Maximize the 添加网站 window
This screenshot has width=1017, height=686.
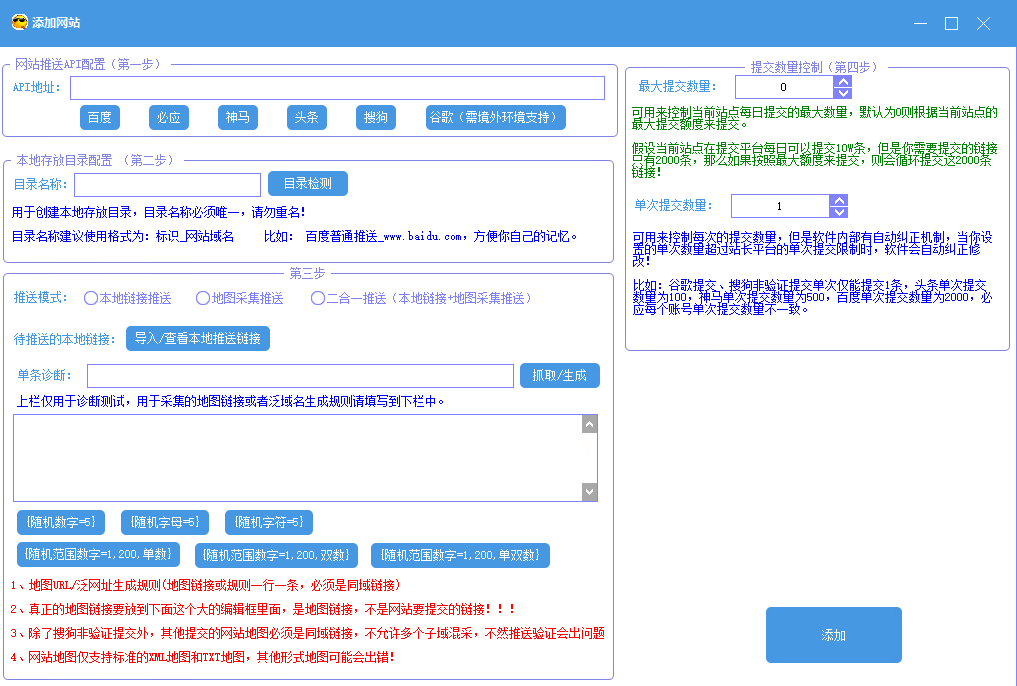(951, 23)
